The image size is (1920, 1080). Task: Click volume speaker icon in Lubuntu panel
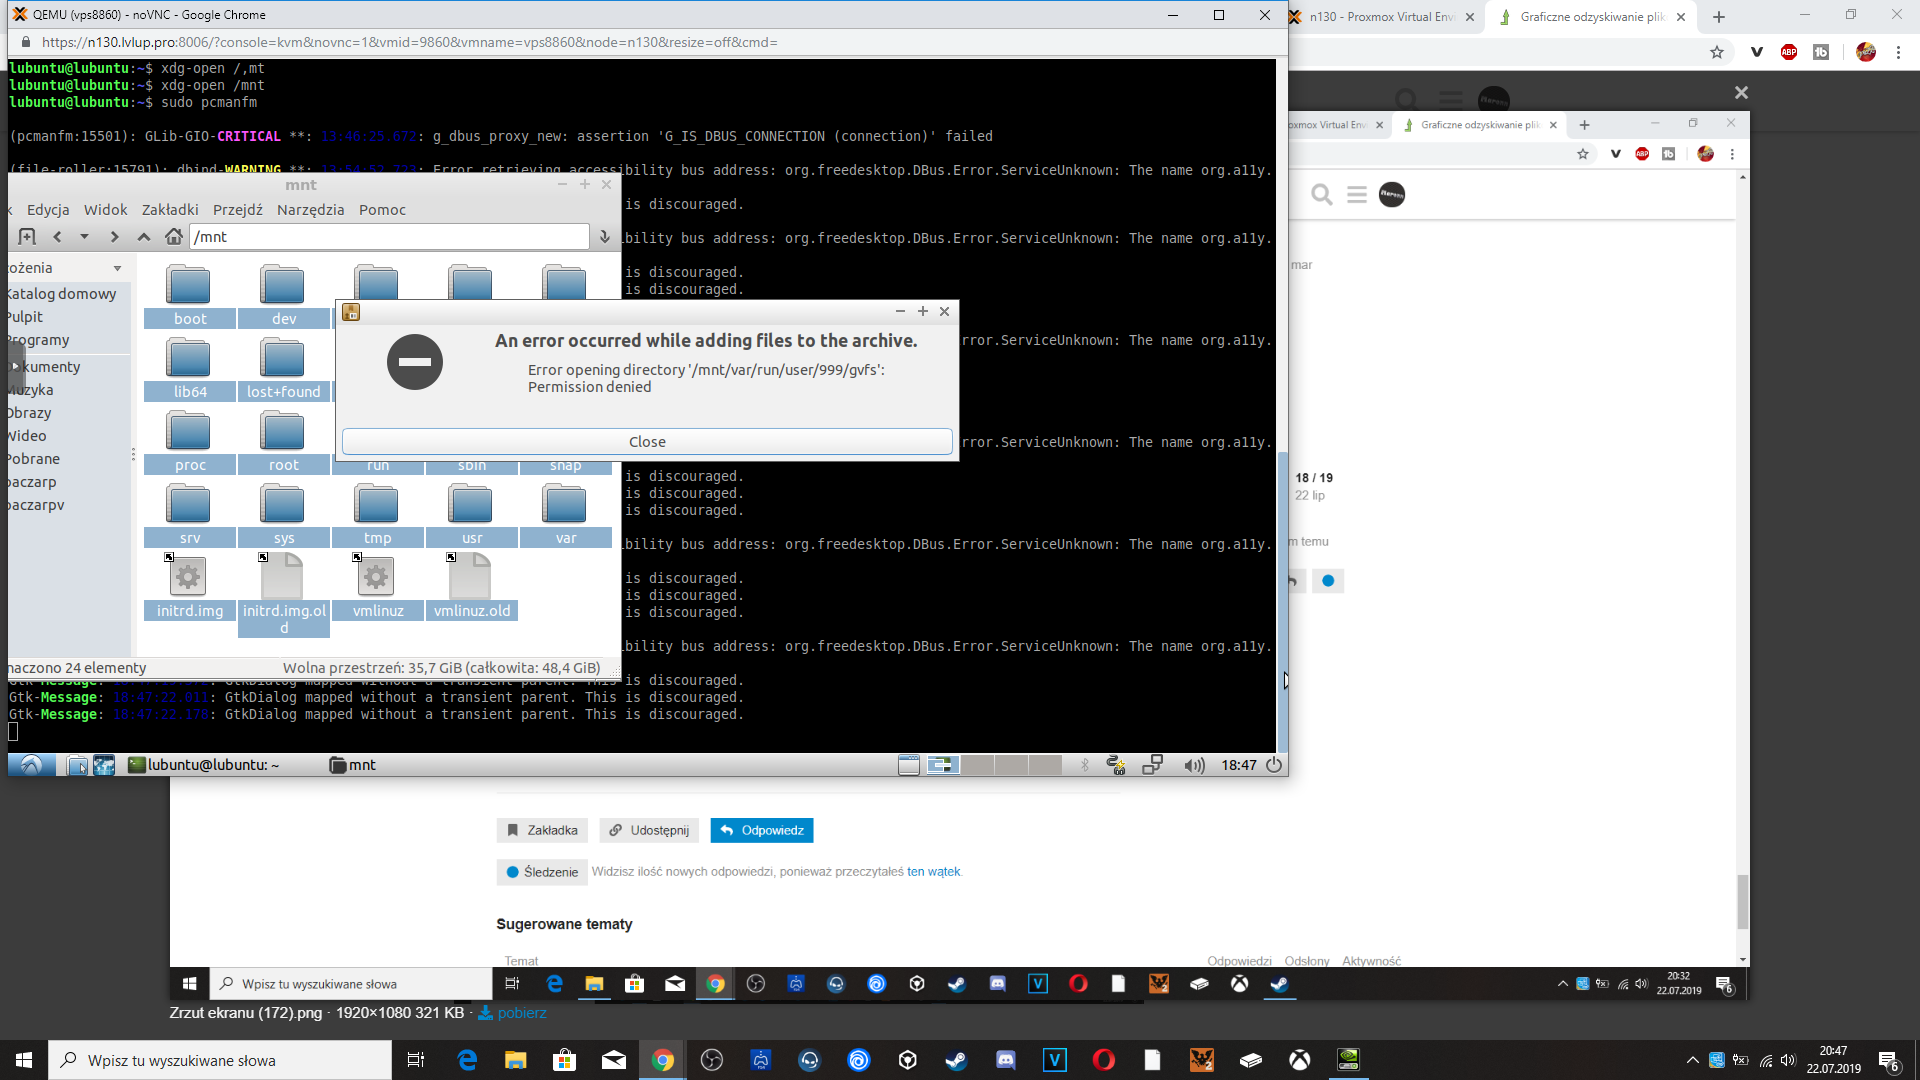tap(1194, 765)
